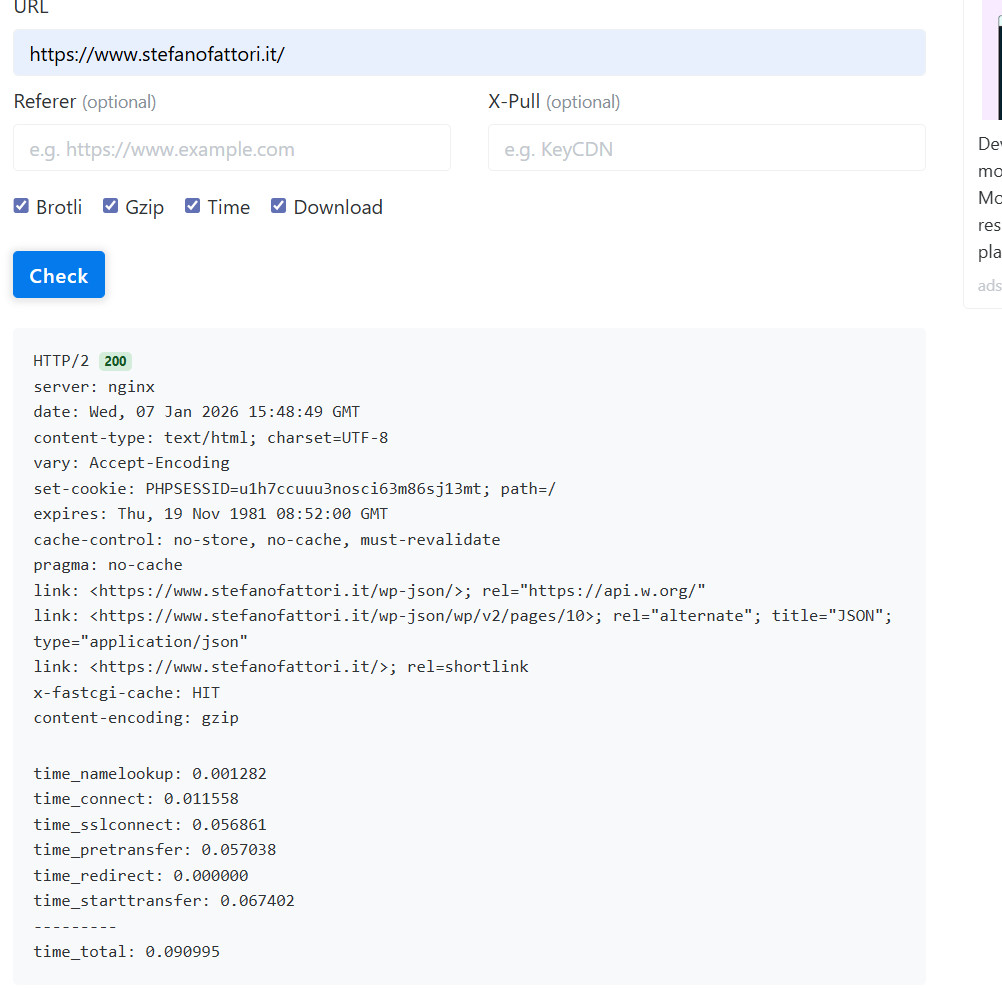Disable the Time checkbox
The height and width of the screenshot is (988, 1002).
point(193,206)
